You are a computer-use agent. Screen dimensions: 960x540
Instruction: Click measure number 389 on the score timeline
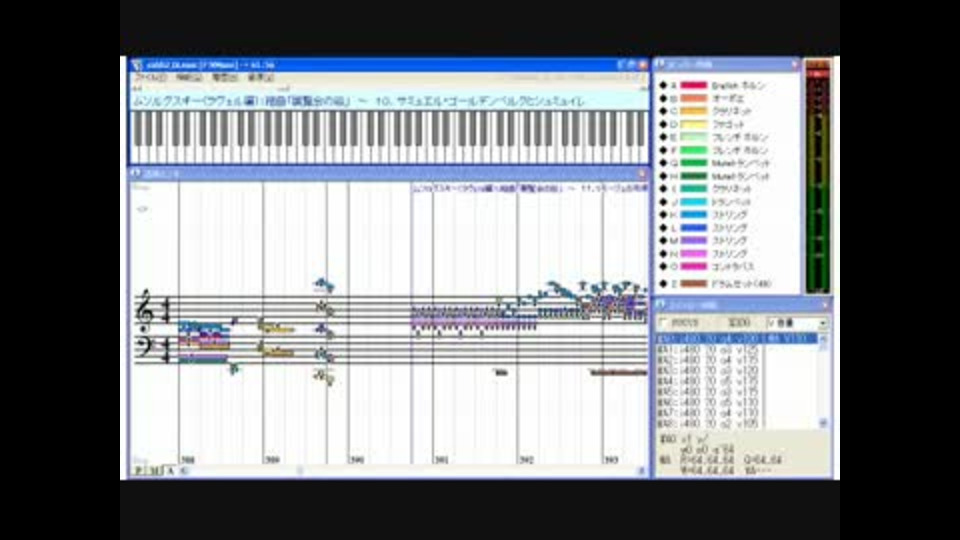click(x=272, y=459)
